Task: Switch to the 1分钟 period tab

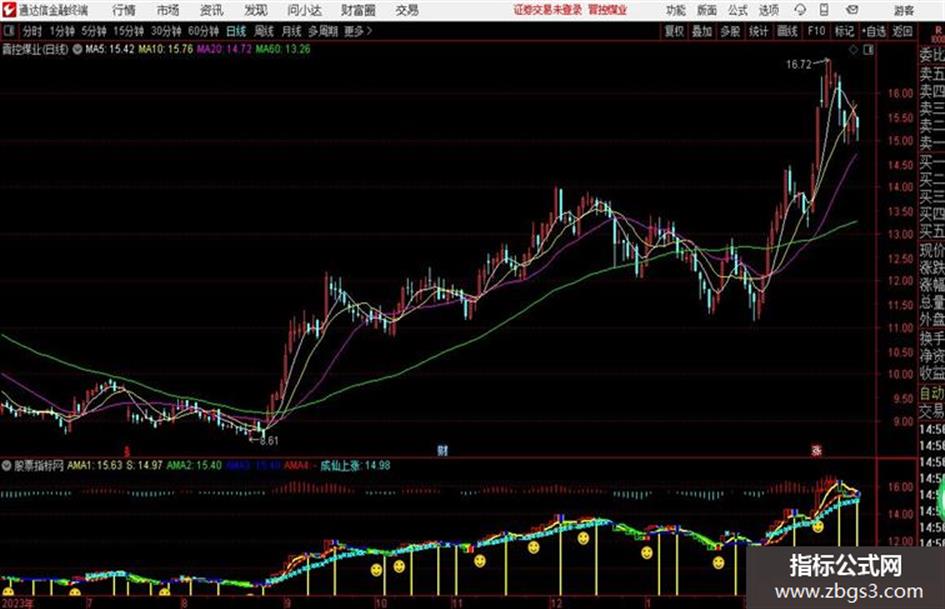Action: tap(62, 31)
